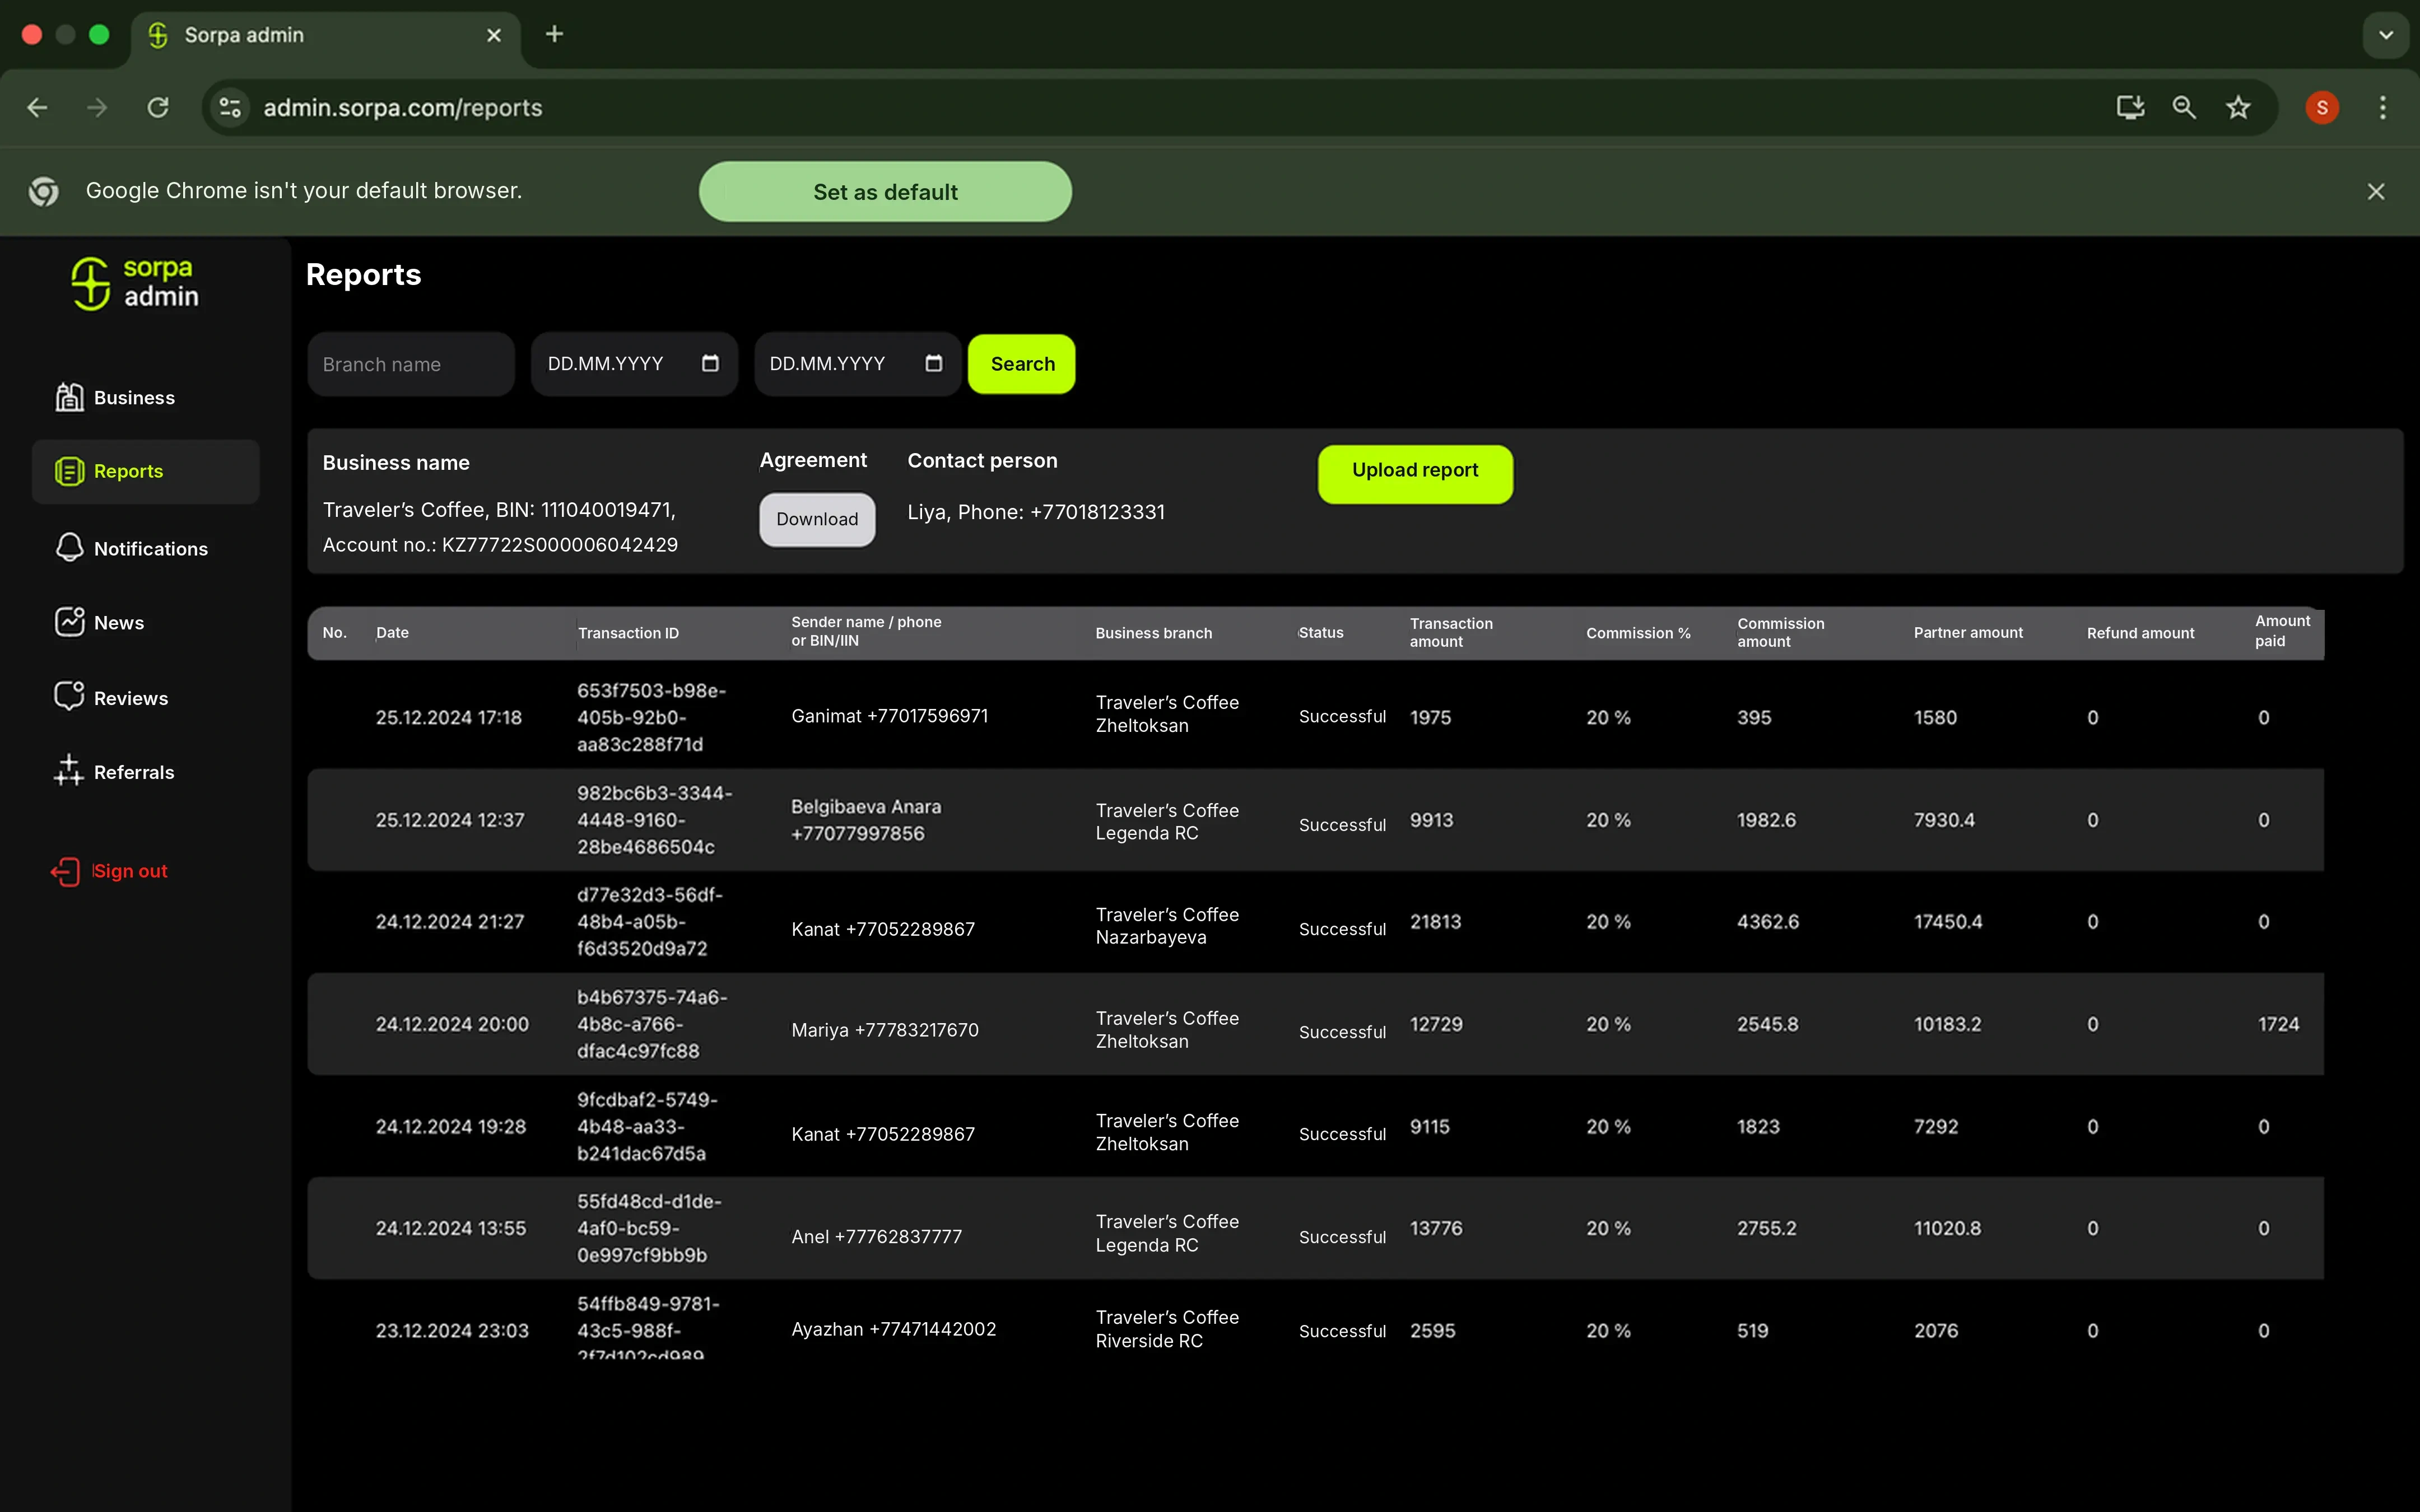The width and height of the screenshot is (2420, 1512).
Task: Dismiss the default browser notification bar
Action: 2376,191
